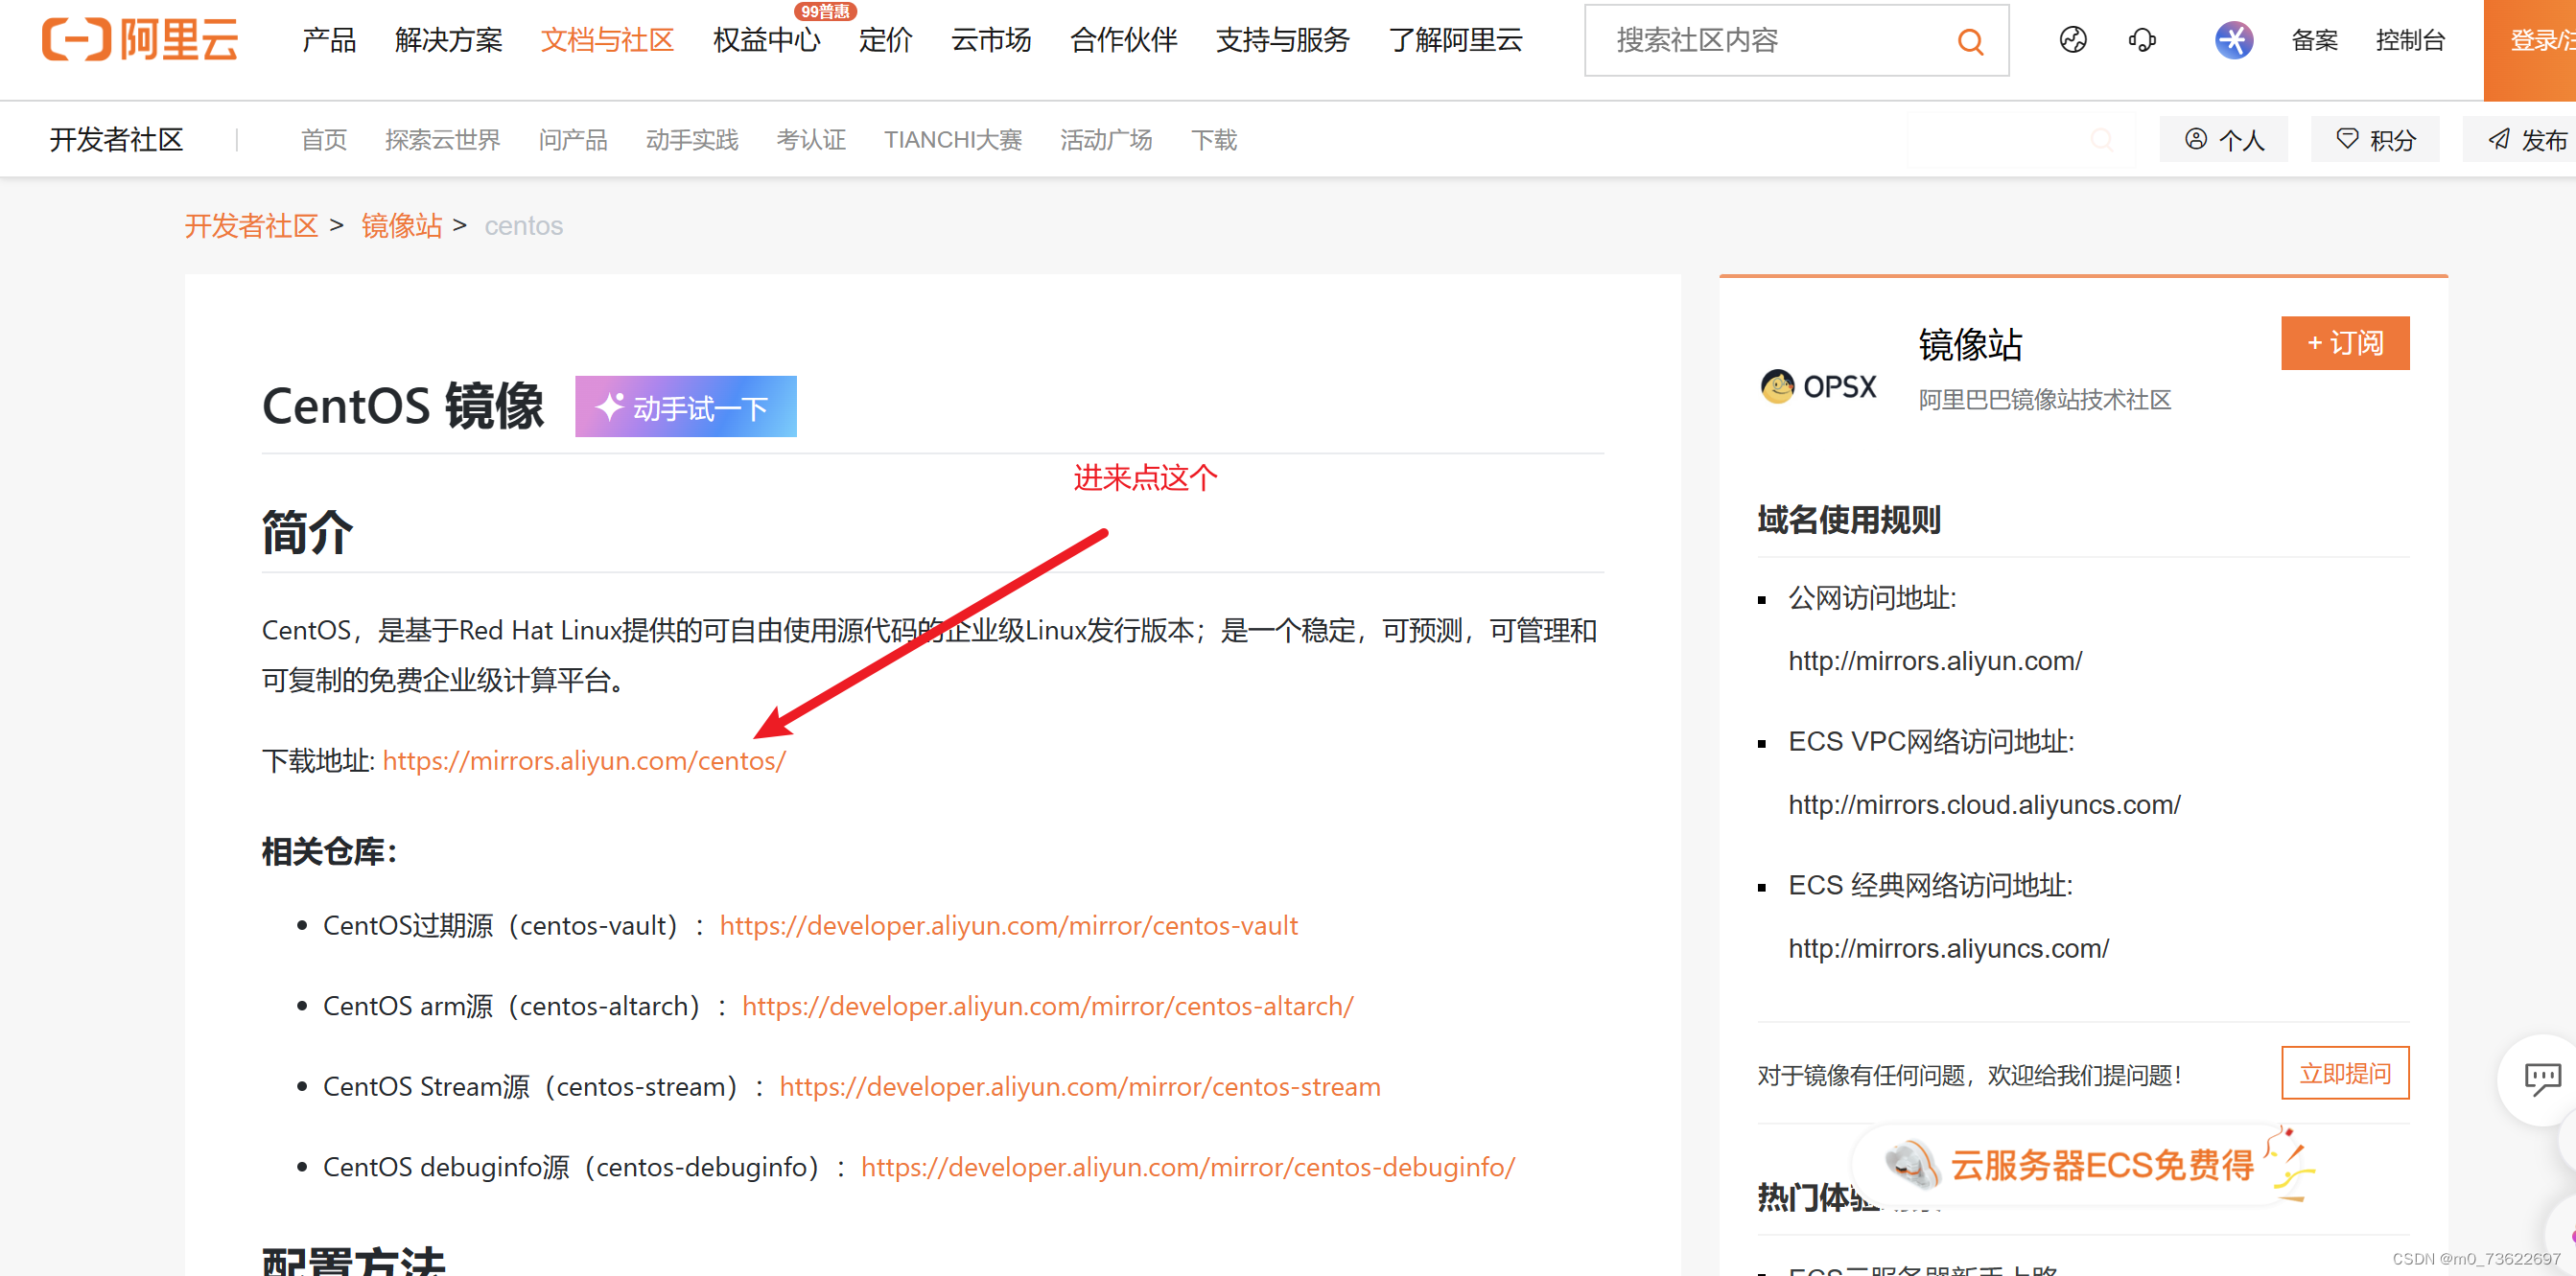Click the 开发者社区 title in the sub bar
2576x1276 pixels.
click(x=117, y=139)
